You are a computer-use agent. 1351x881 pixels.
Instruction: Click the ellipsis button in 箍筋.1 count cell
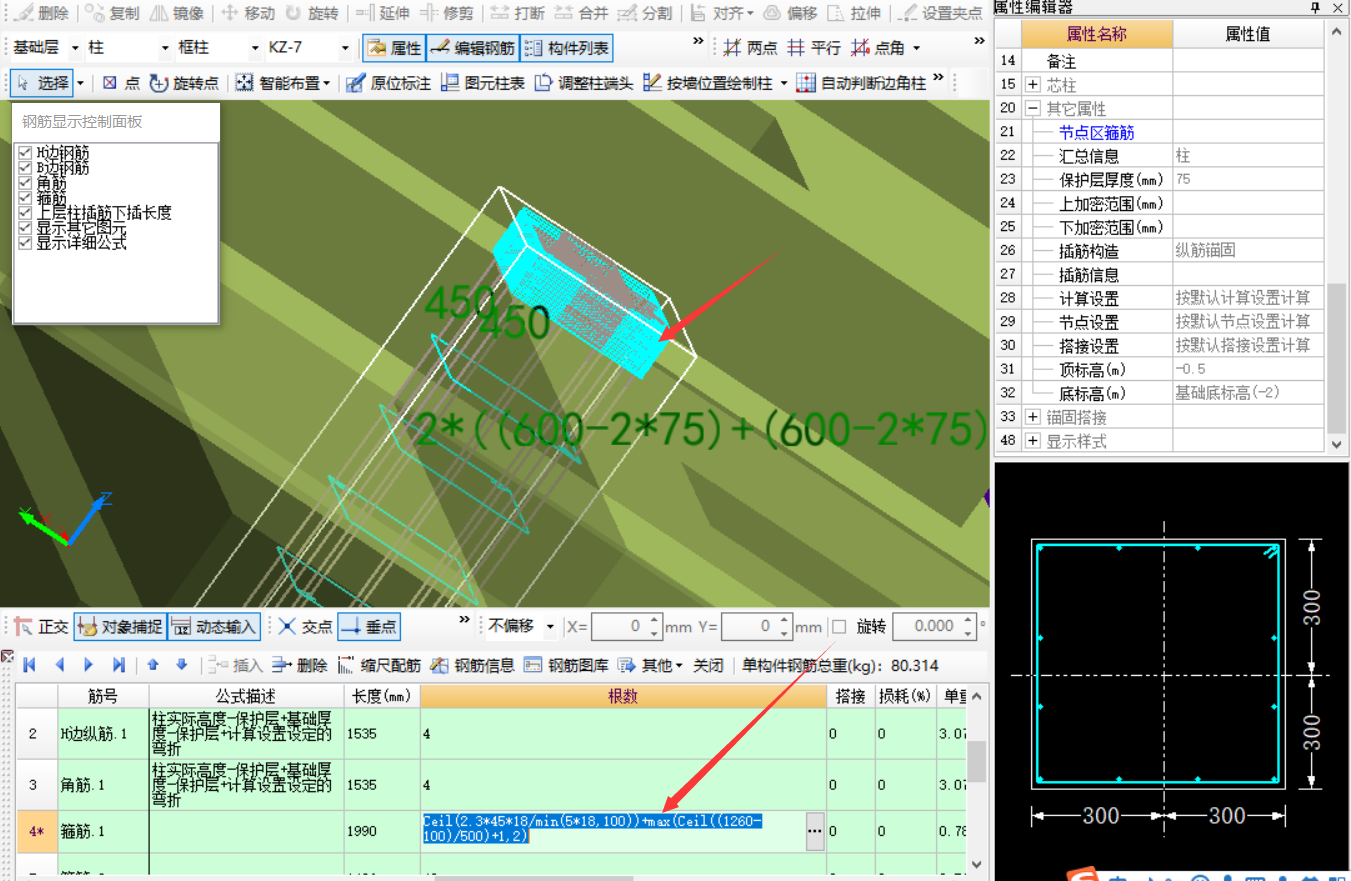point(814,831)
